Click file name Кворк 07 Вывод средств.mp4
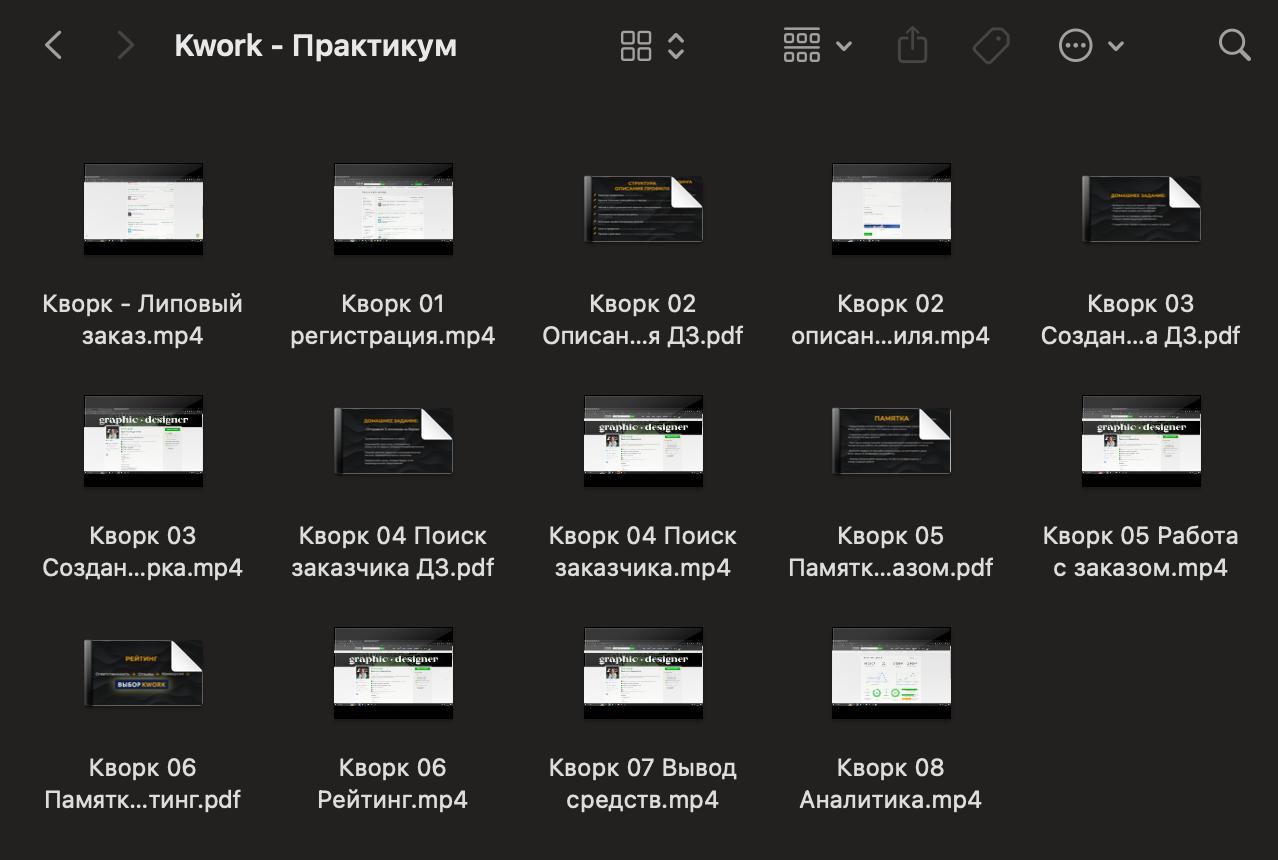Image resolution: width=1278 pixels, height=860 pixels. (x=643, y=784)
